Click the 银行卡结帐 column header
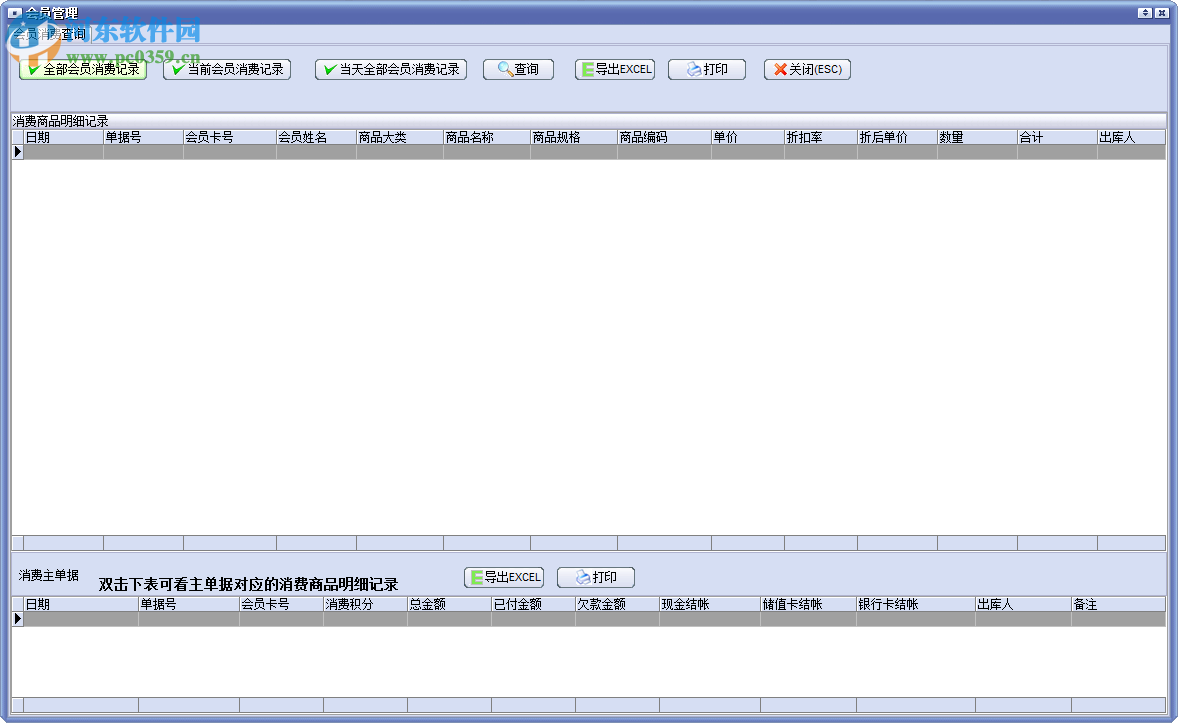 (x=916, y=604)
